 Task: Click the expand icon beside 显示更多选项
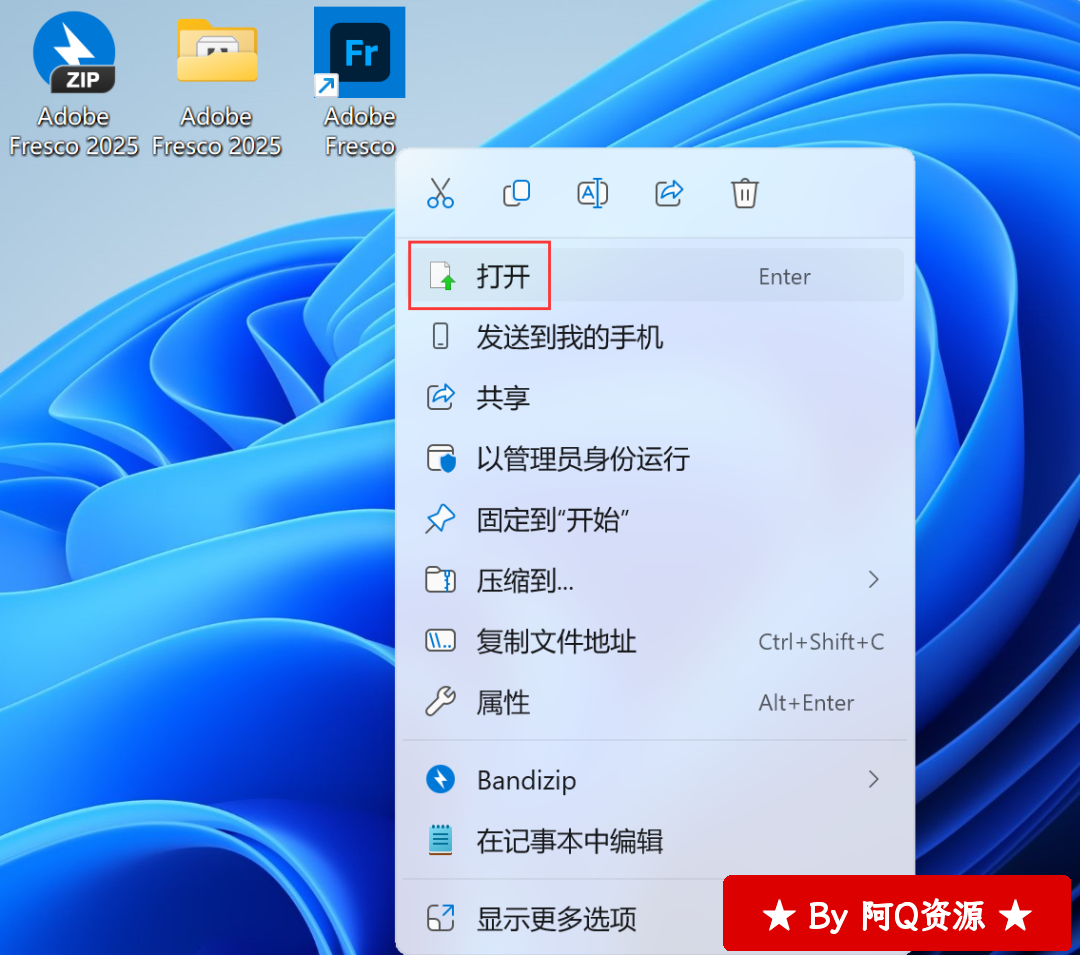[440, 918]
